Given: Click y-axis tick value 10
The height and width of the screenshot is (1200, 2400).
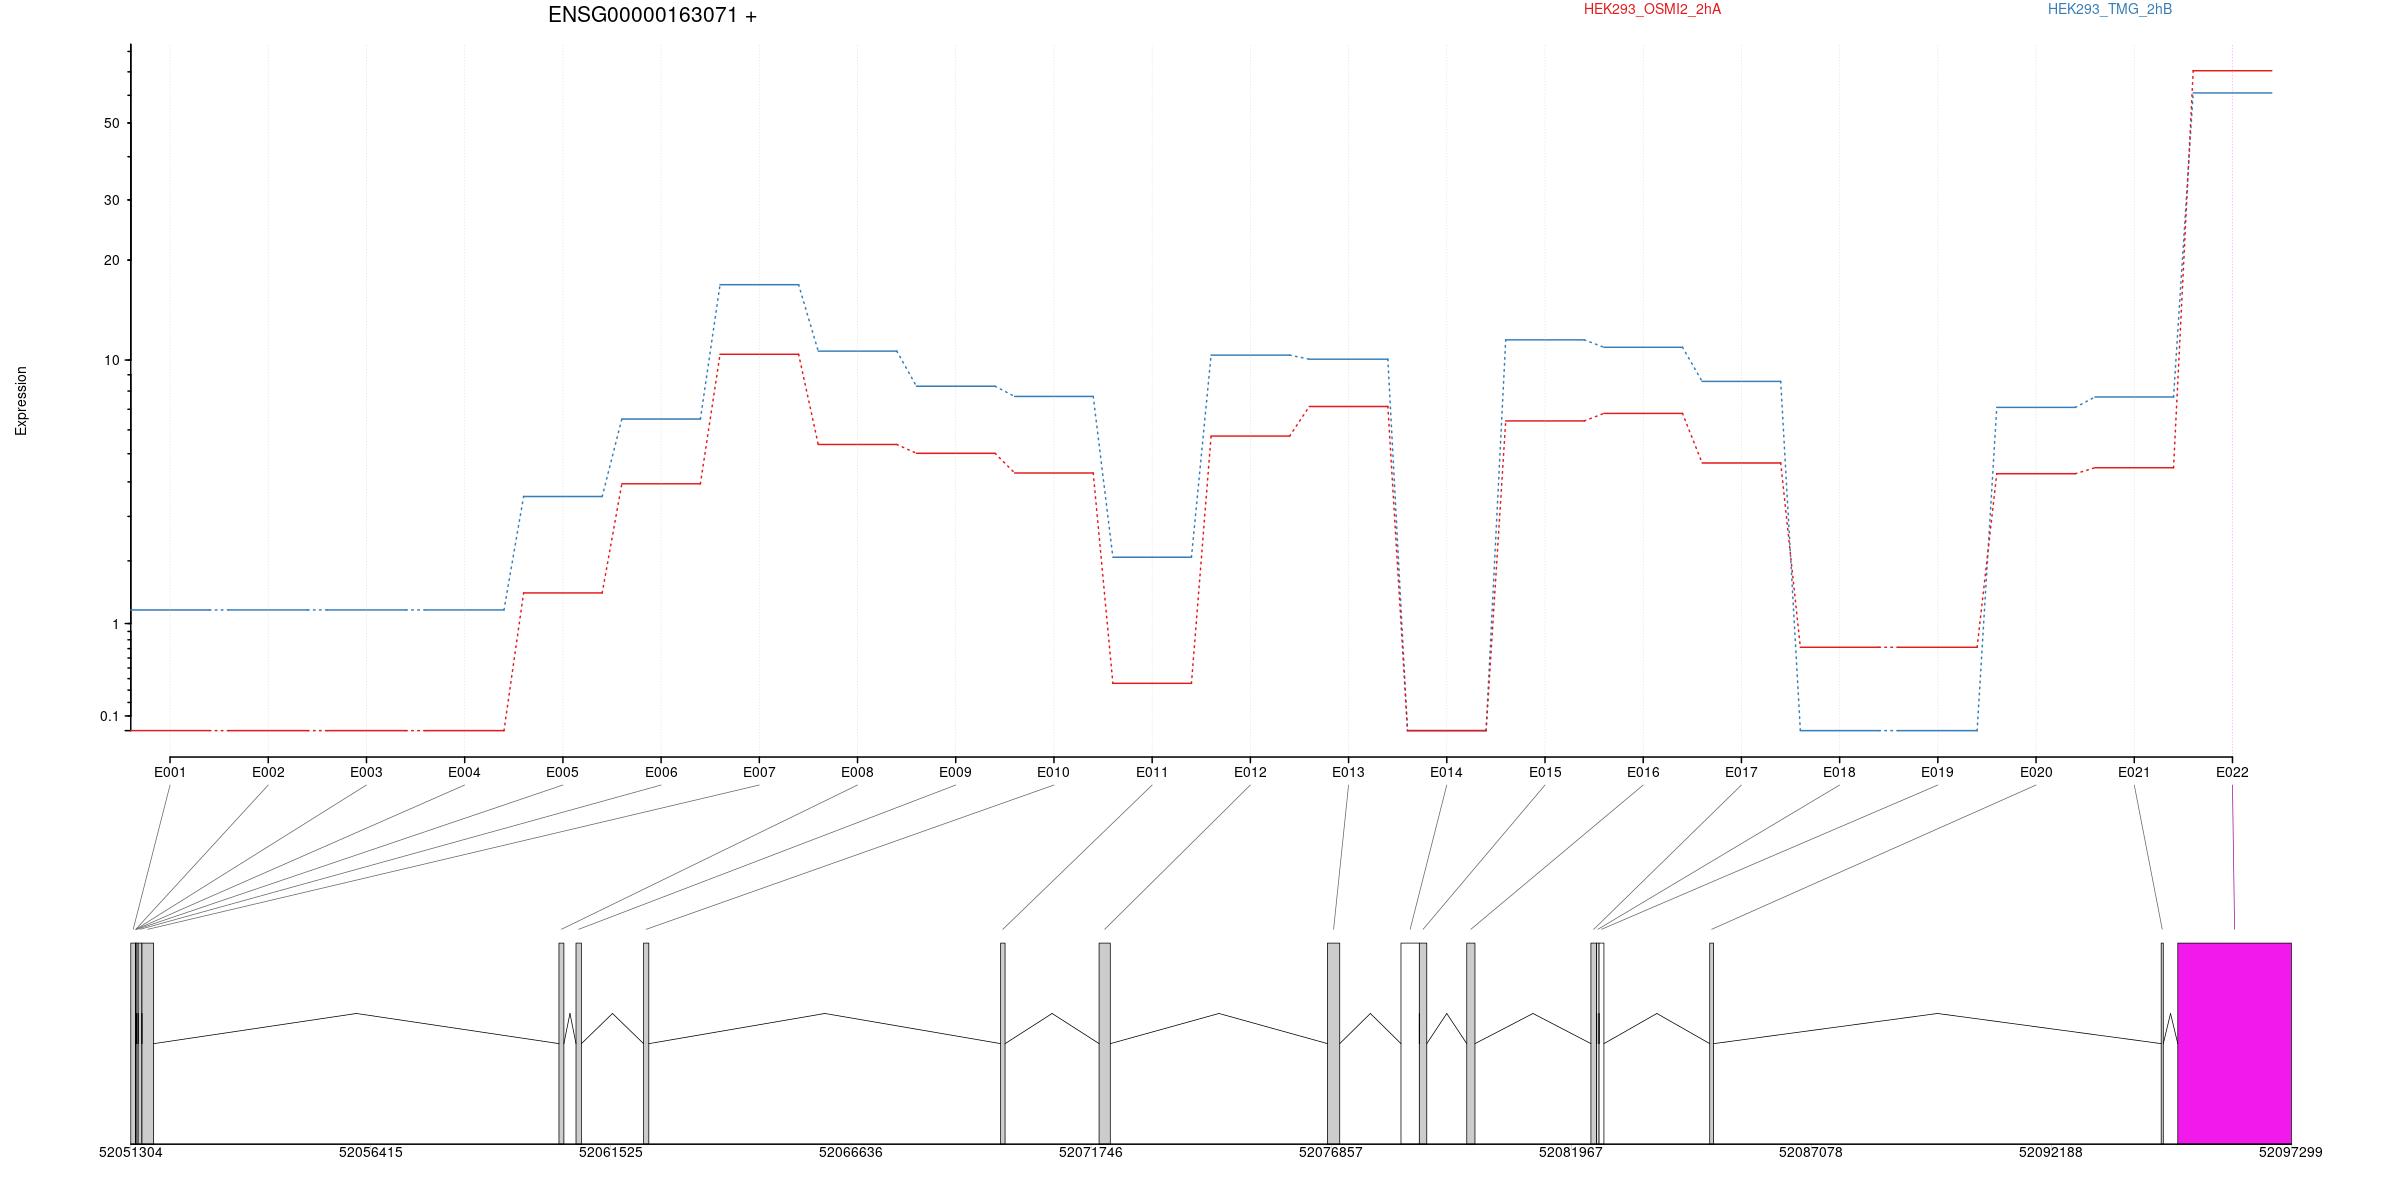Looking at the screenshot, I should click(110, 360).
